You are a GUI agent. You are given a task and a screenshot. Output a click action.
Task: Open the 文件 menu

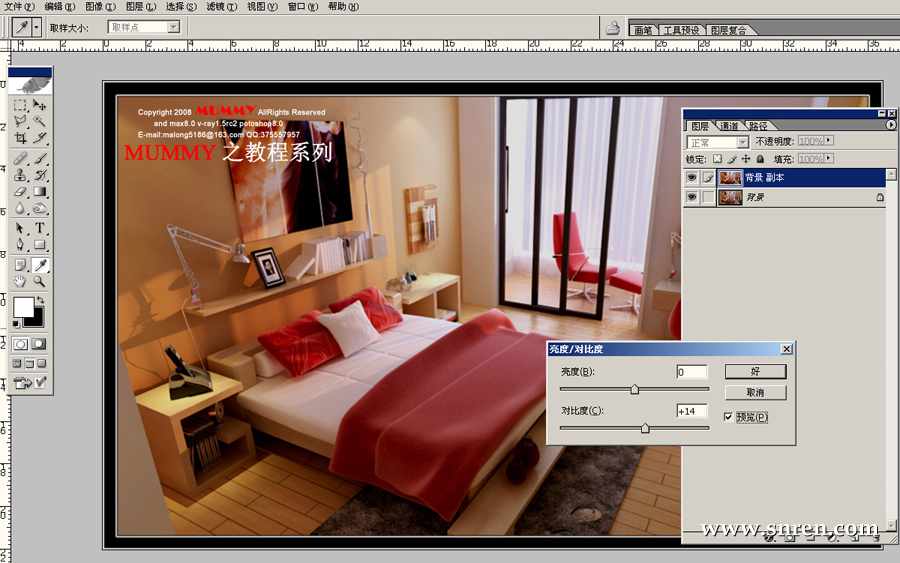pyautogui.click(x=20, y=6)
